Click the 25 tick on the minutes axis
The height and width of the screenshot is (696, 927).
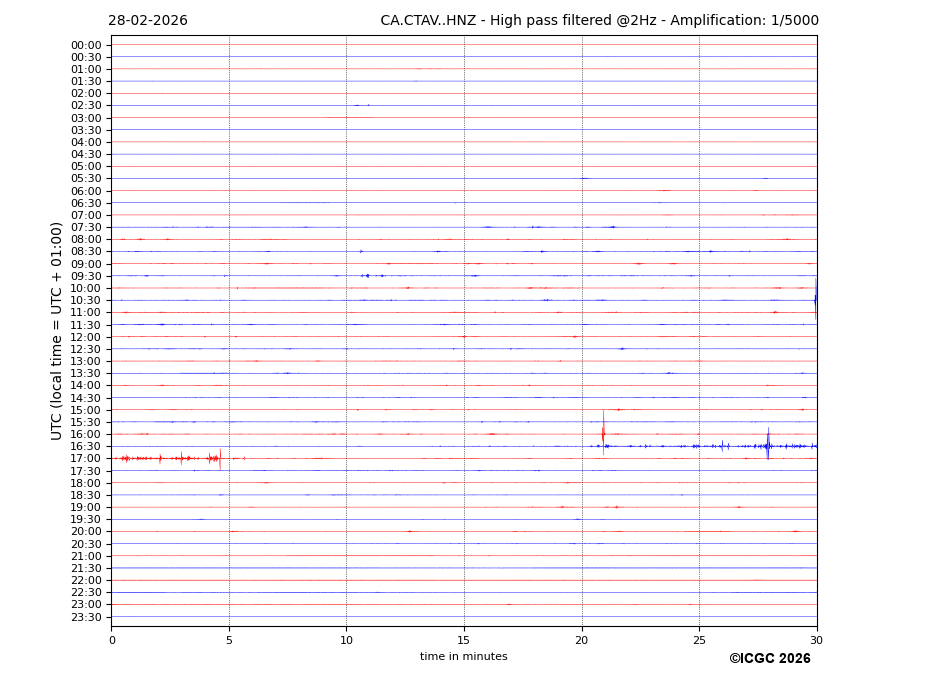[x=699, y=640]
